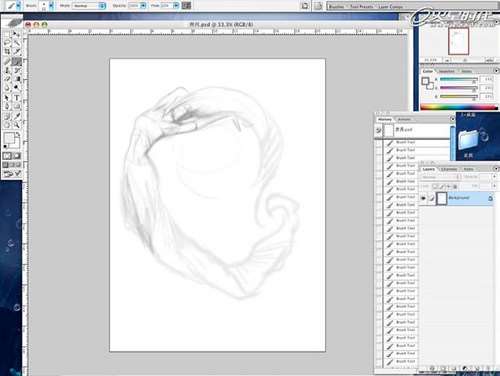500x376 pixels.
Task: Click the foreground color swatch in toolbox
Action: (x=9, y=138)
